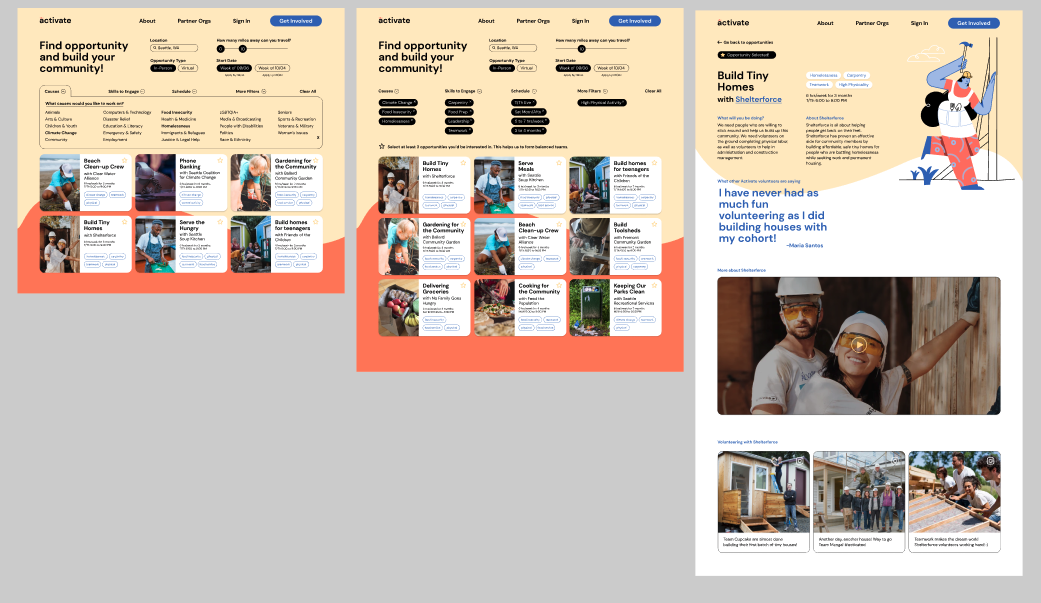The width and height of the screenshot is (1041, 603).
Task: Click Sign In on the Build Tiny Homes page
Action: pyautogui.click(x=919, y=23)
